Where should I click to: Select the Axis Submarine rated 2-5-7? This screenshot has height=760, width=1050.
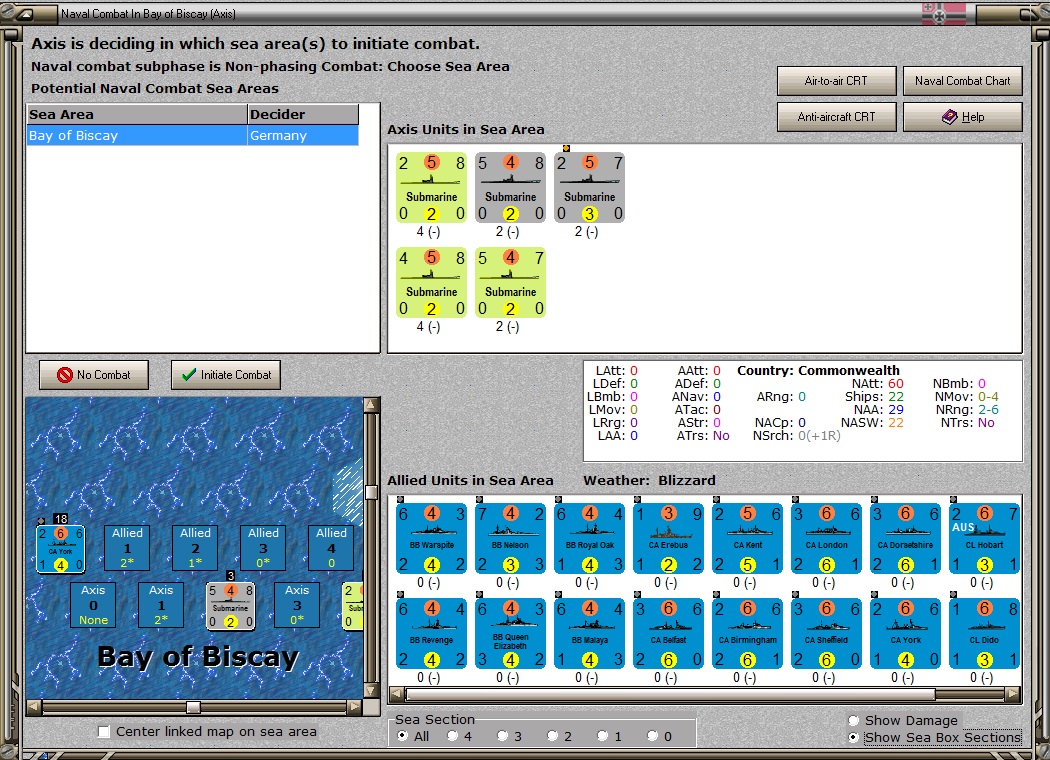(x=589, y=187)
